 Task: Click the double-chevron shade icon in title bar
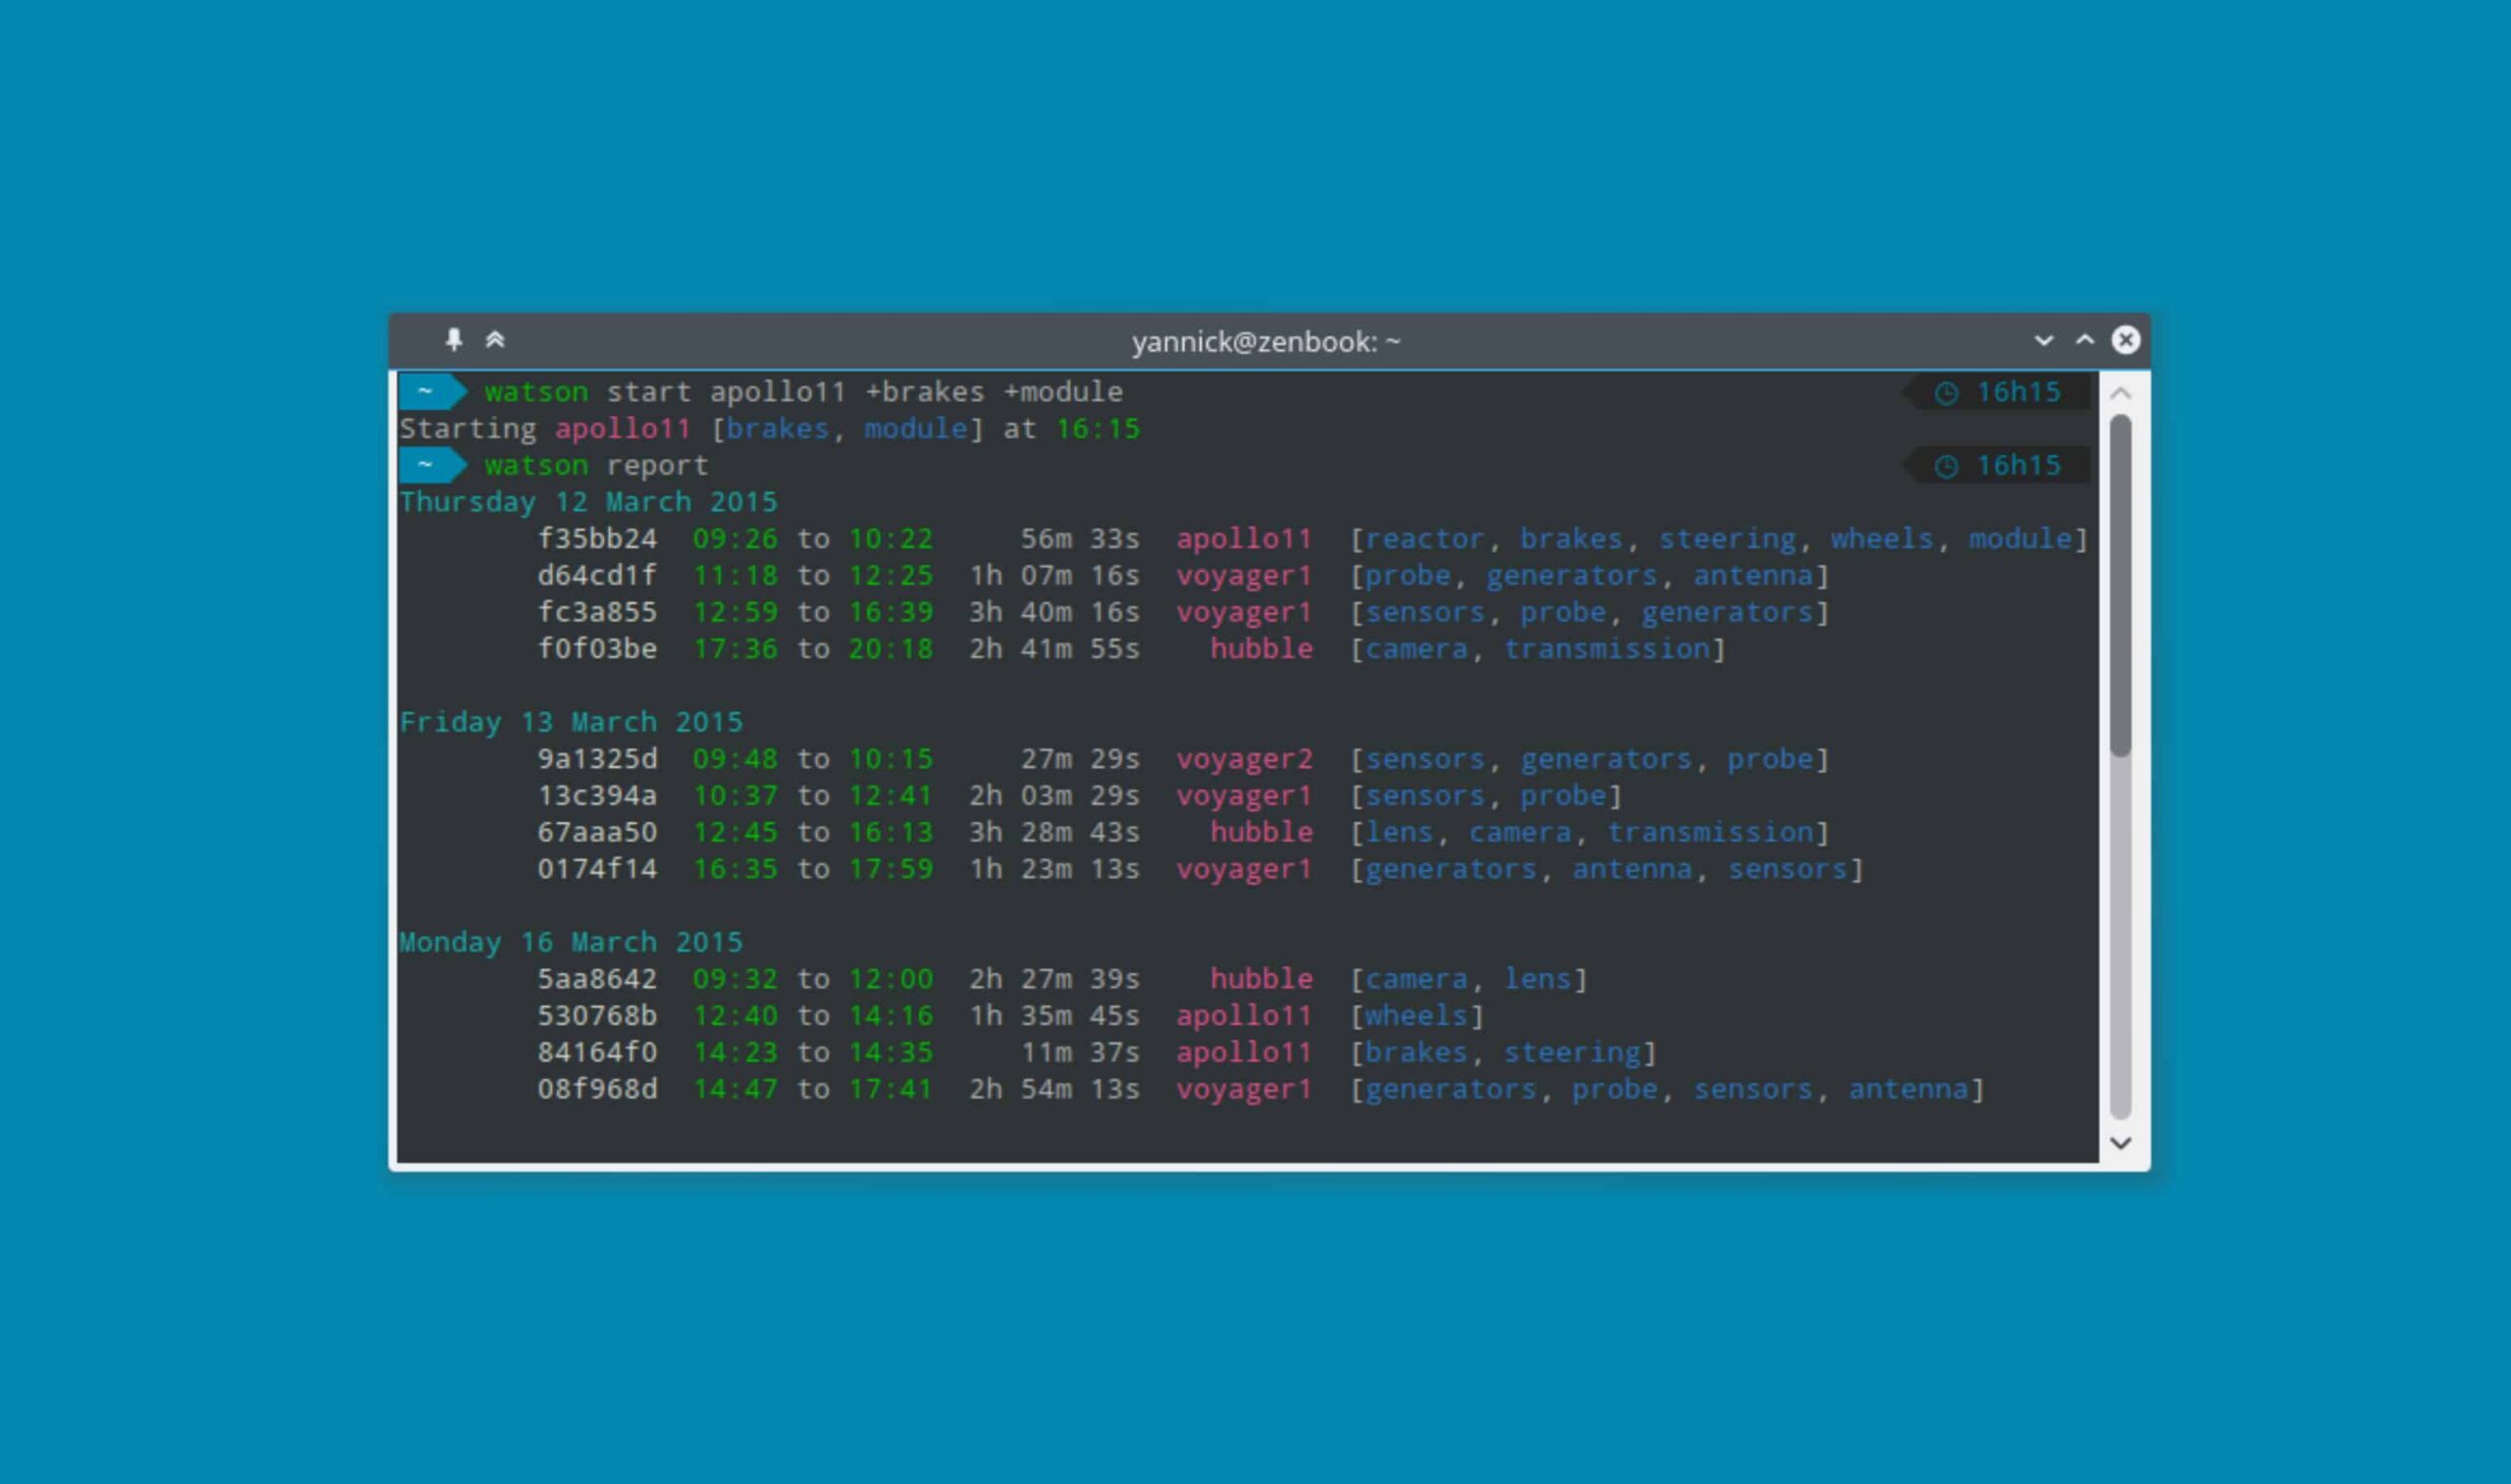[x=495, y=340]
